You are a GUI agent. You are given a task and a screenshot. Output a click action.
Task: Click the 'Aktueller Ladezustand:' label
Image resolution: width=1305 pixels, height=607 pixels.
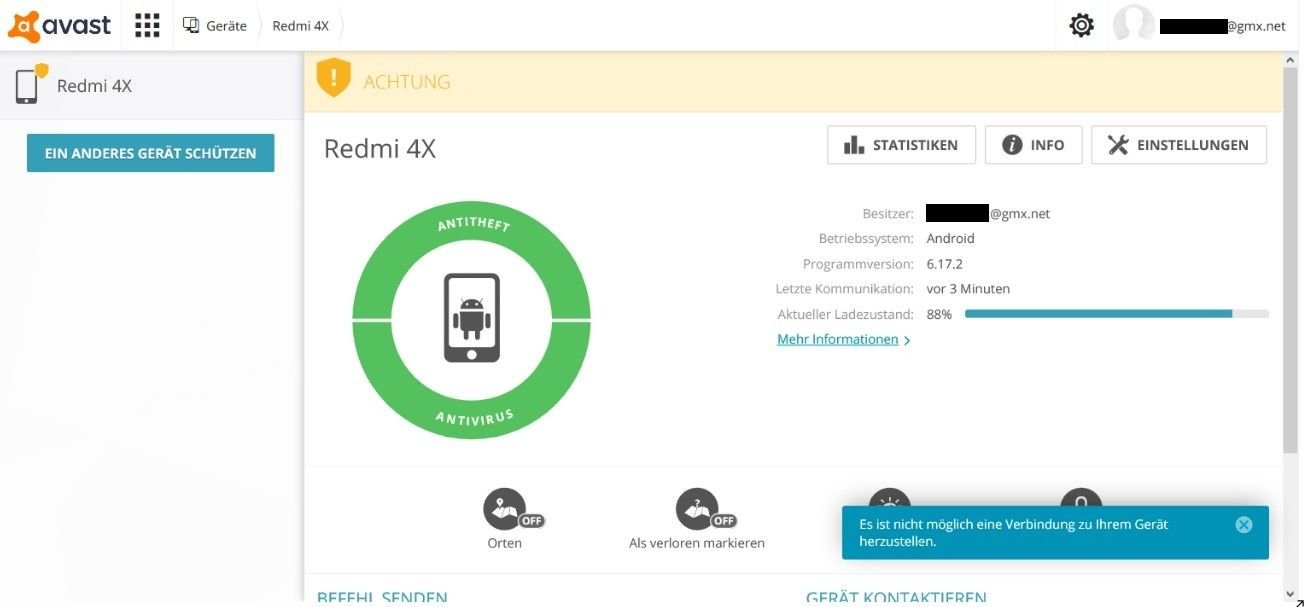point(845,314)
